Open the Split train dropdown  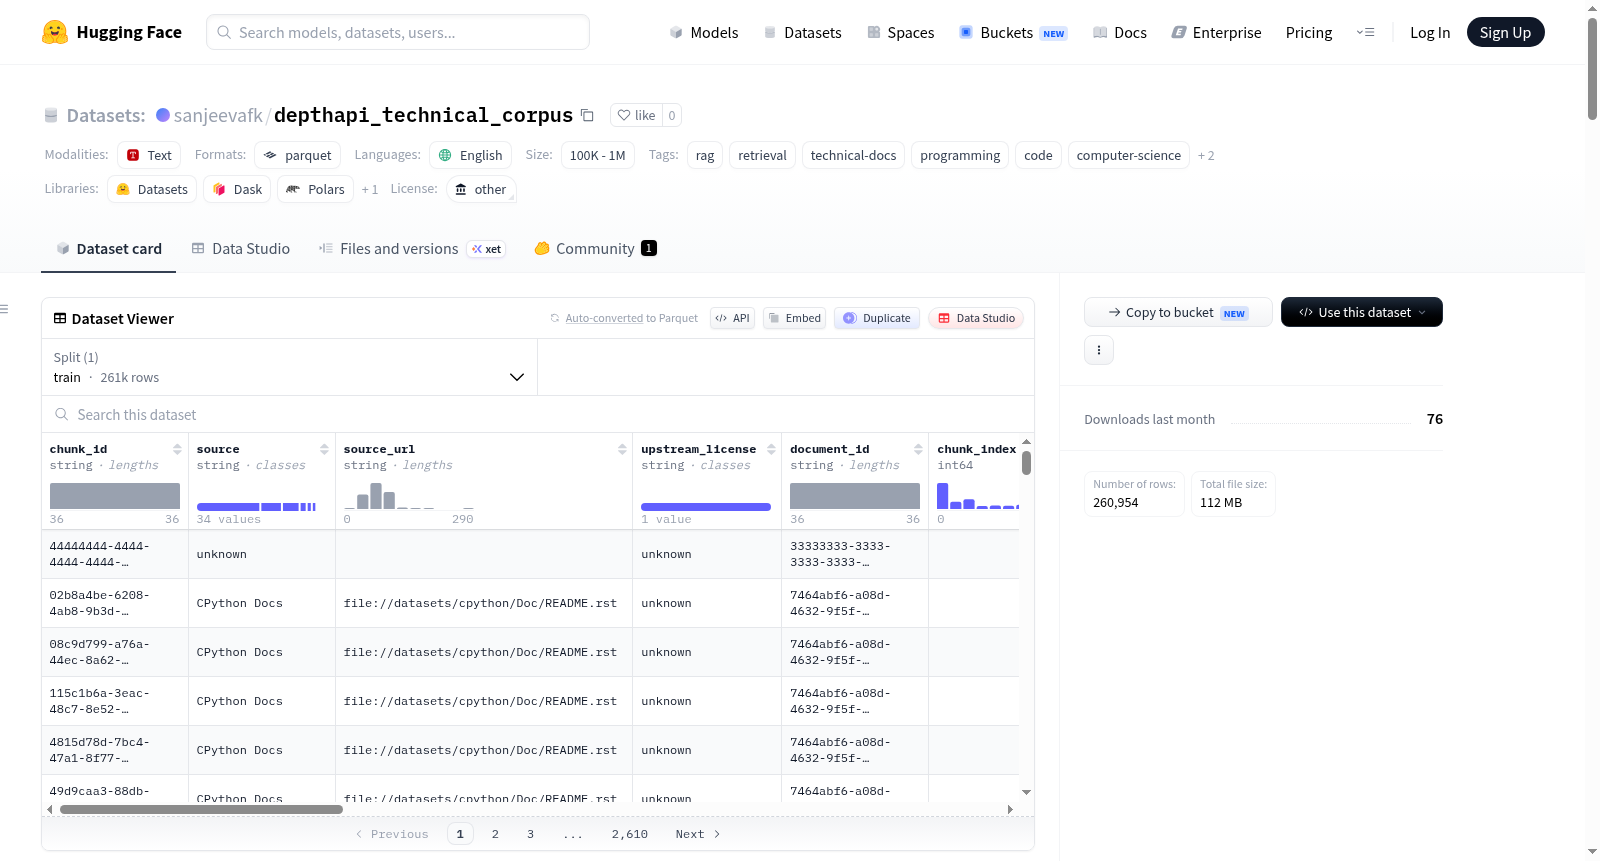(x=289, y=367)
